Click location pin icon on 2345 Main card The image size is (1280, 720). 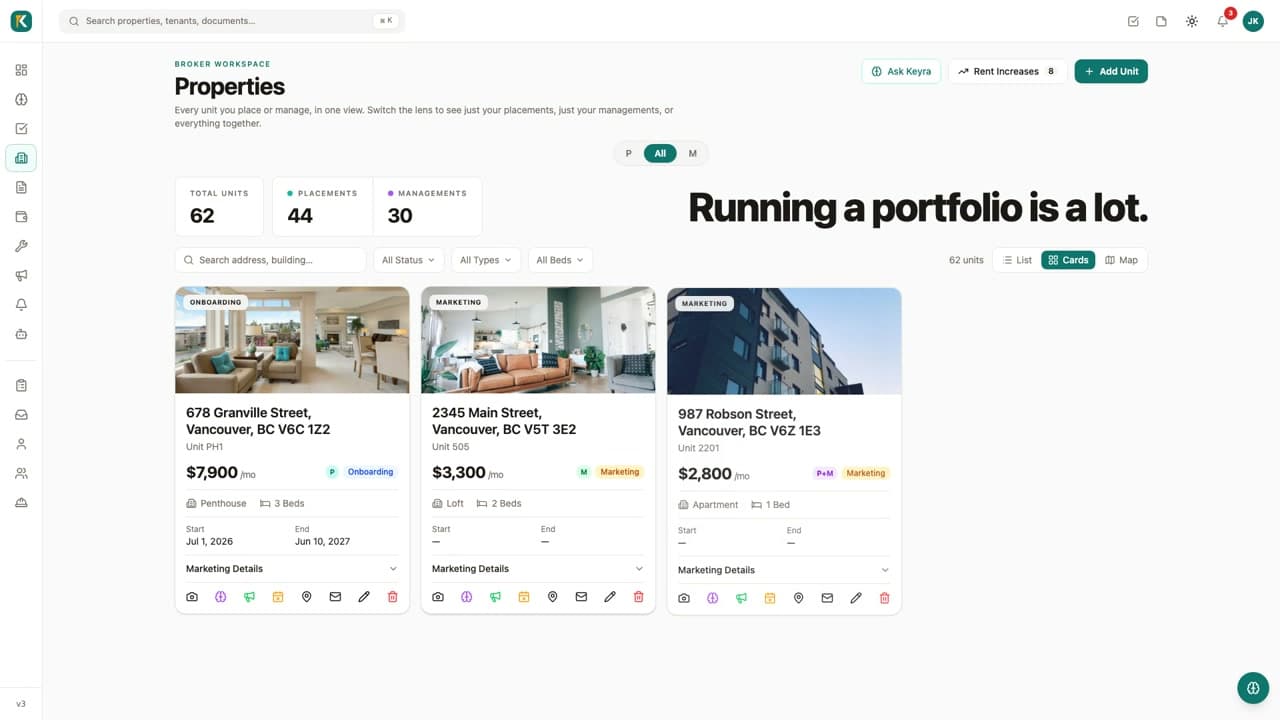pyautogui.click(x=553, y=597)
